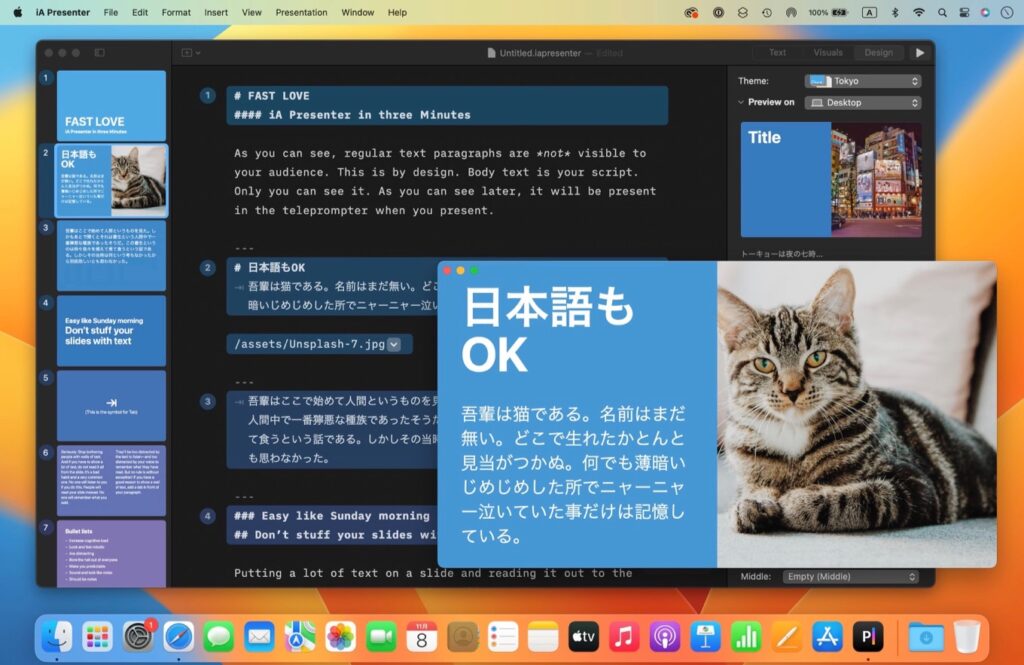Image resolution: width=1024 pixels, height=665 pixels.
Task: Click the slide 2 number badge in the editor
Action: click(x=207, y=268)
